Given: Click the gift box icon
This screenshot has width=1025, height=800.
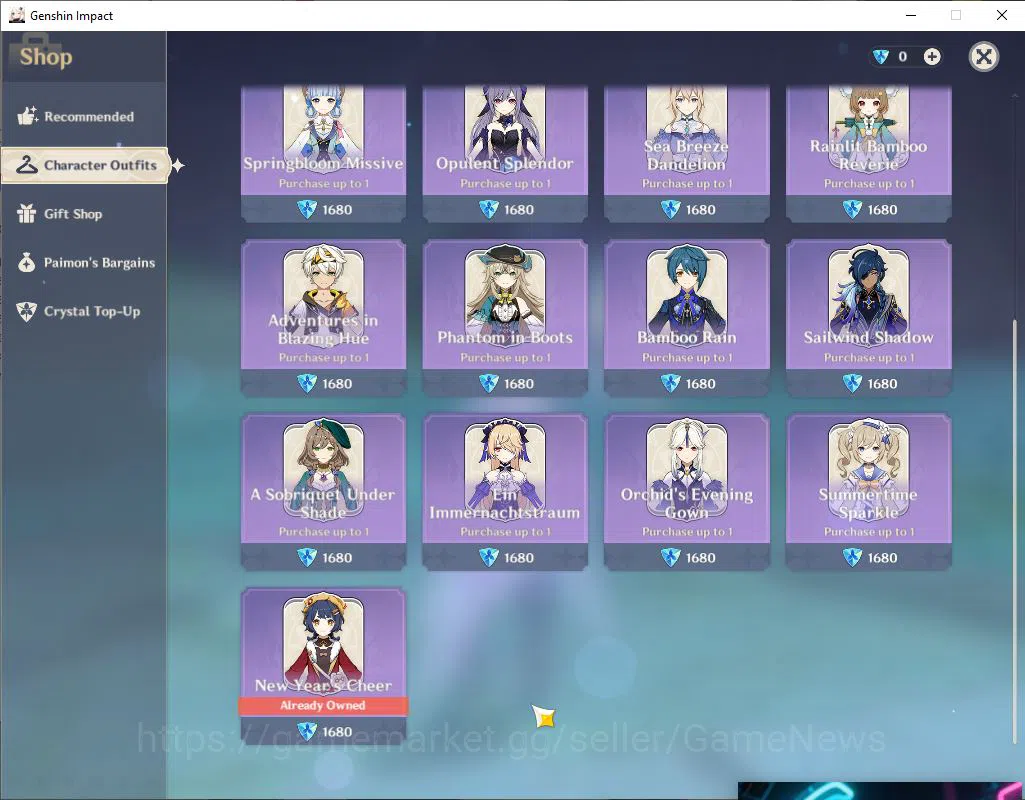Looking at the screenshot, I should pyautogui.click(x=27, y=214).
